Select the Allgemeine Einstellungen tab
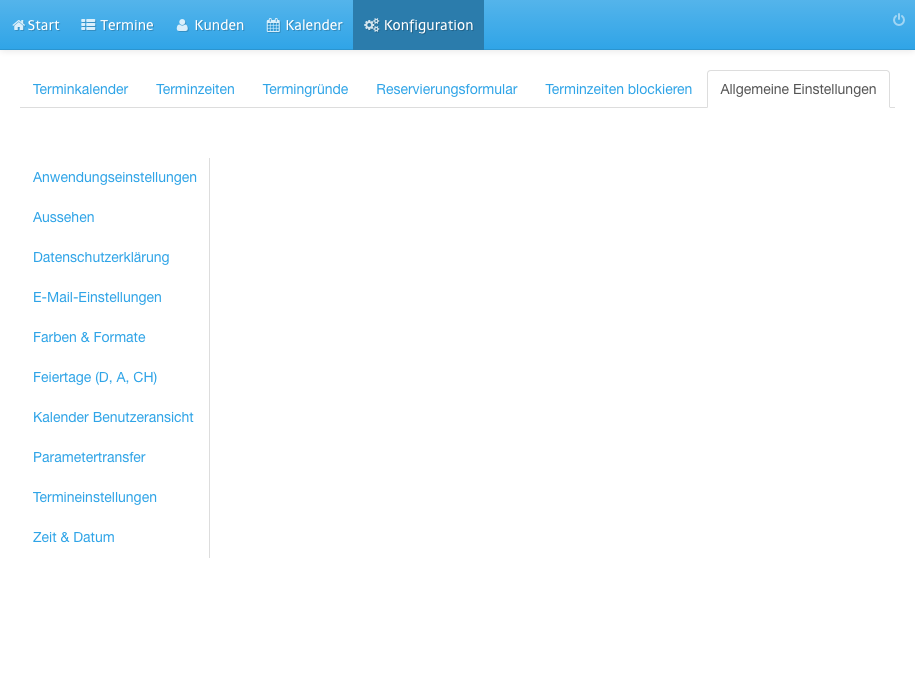915x700 pixels. (798, 89)
